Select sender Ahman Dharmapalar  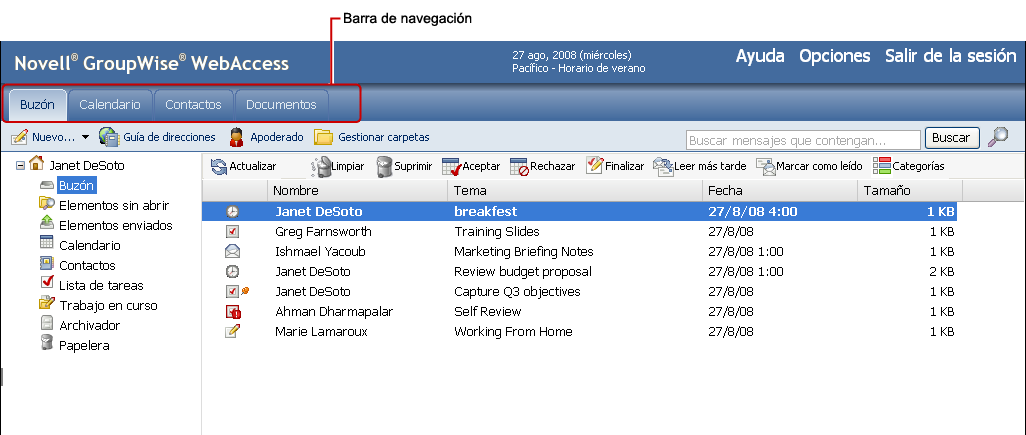pyautogui.click(x=334, y=311)
